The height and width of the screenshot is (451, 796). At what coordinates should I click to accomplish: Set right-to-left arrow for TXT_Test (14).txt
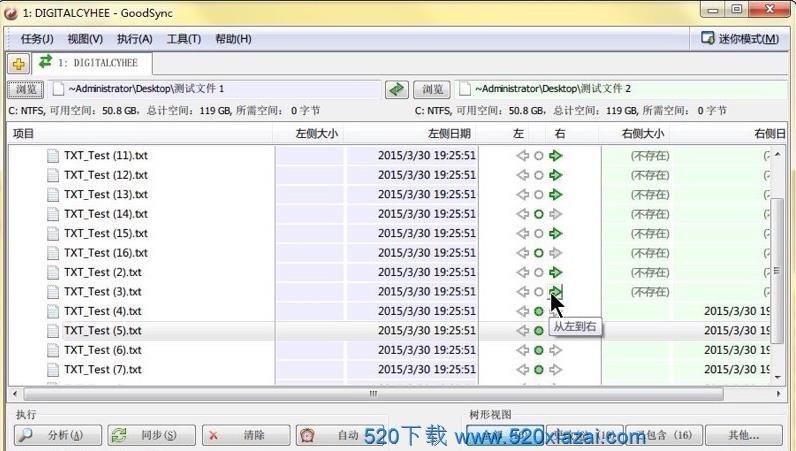tap(522, 214)
